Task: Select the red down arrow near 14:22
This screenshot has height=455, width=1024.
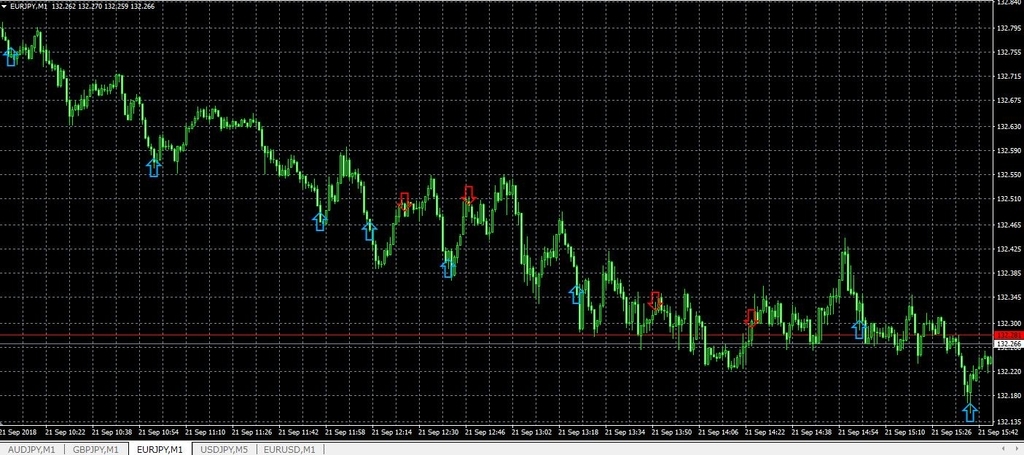Action: (x=752, y=317)
